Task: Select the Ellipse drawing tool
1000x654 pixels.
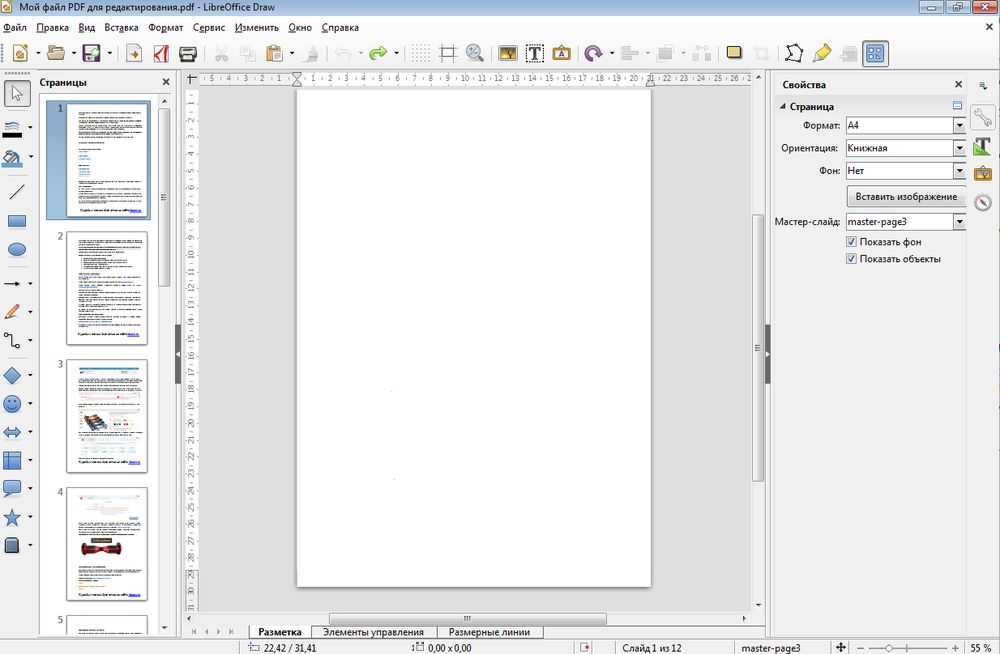Action: (17, 250)
